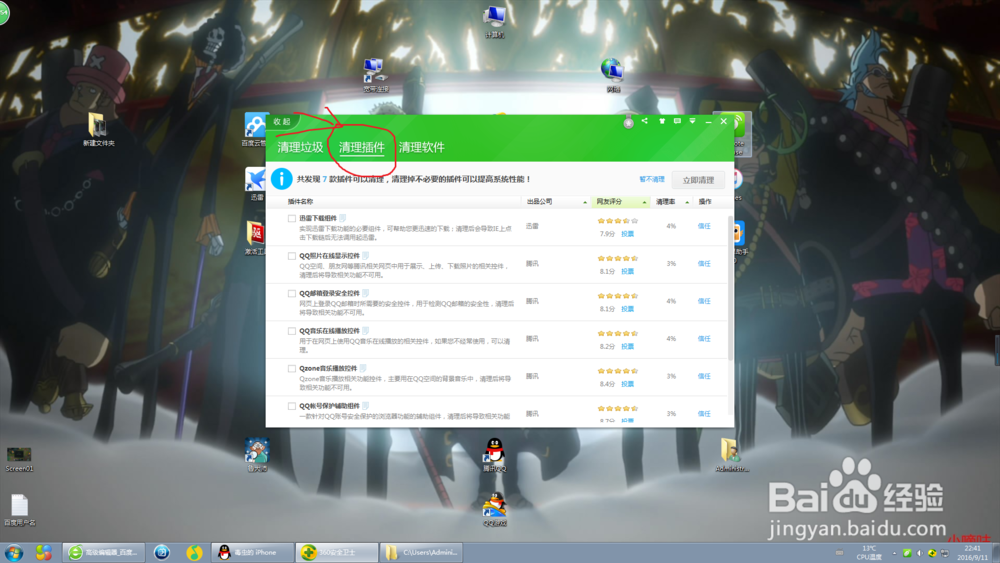The width and height of the screenshot is (1000, 563).
Task: Check the QQ照片在线显示控件 checkbox
Action: click(291, 256)
